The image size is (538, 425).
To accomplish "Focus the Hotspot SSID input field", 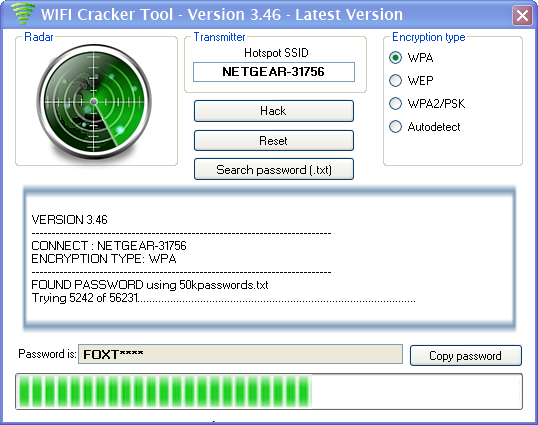I will [274, 72].
